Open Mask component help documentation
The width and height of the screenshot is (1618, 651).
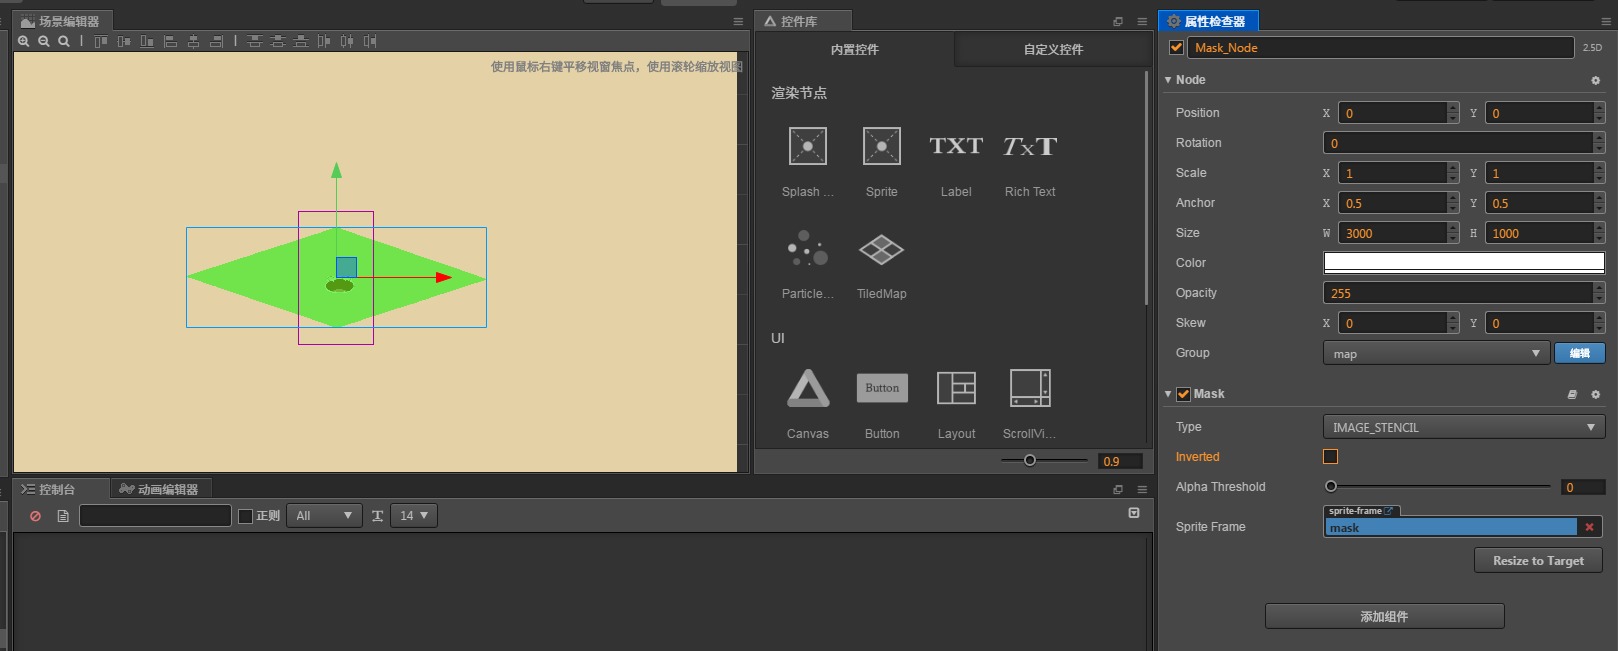[1572, 395]
